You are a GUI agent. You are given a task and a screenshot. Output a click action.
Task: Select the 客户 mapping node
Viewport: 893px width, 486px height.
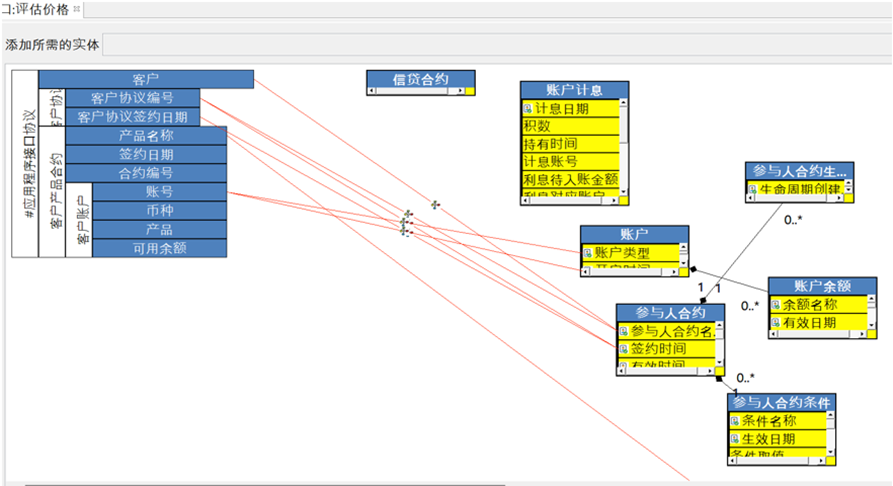(x=145, y=79)
